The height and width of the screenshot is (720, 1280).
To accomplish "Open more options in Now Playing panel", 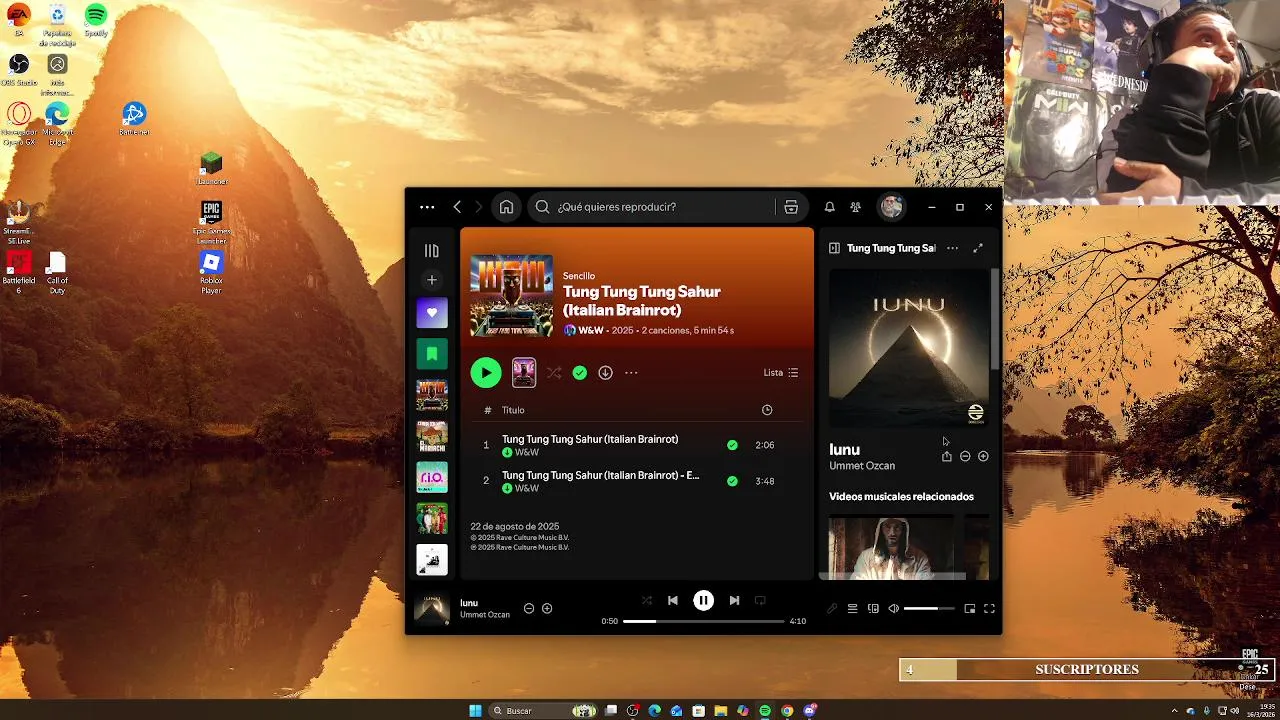I will click(x=952, y=248).
